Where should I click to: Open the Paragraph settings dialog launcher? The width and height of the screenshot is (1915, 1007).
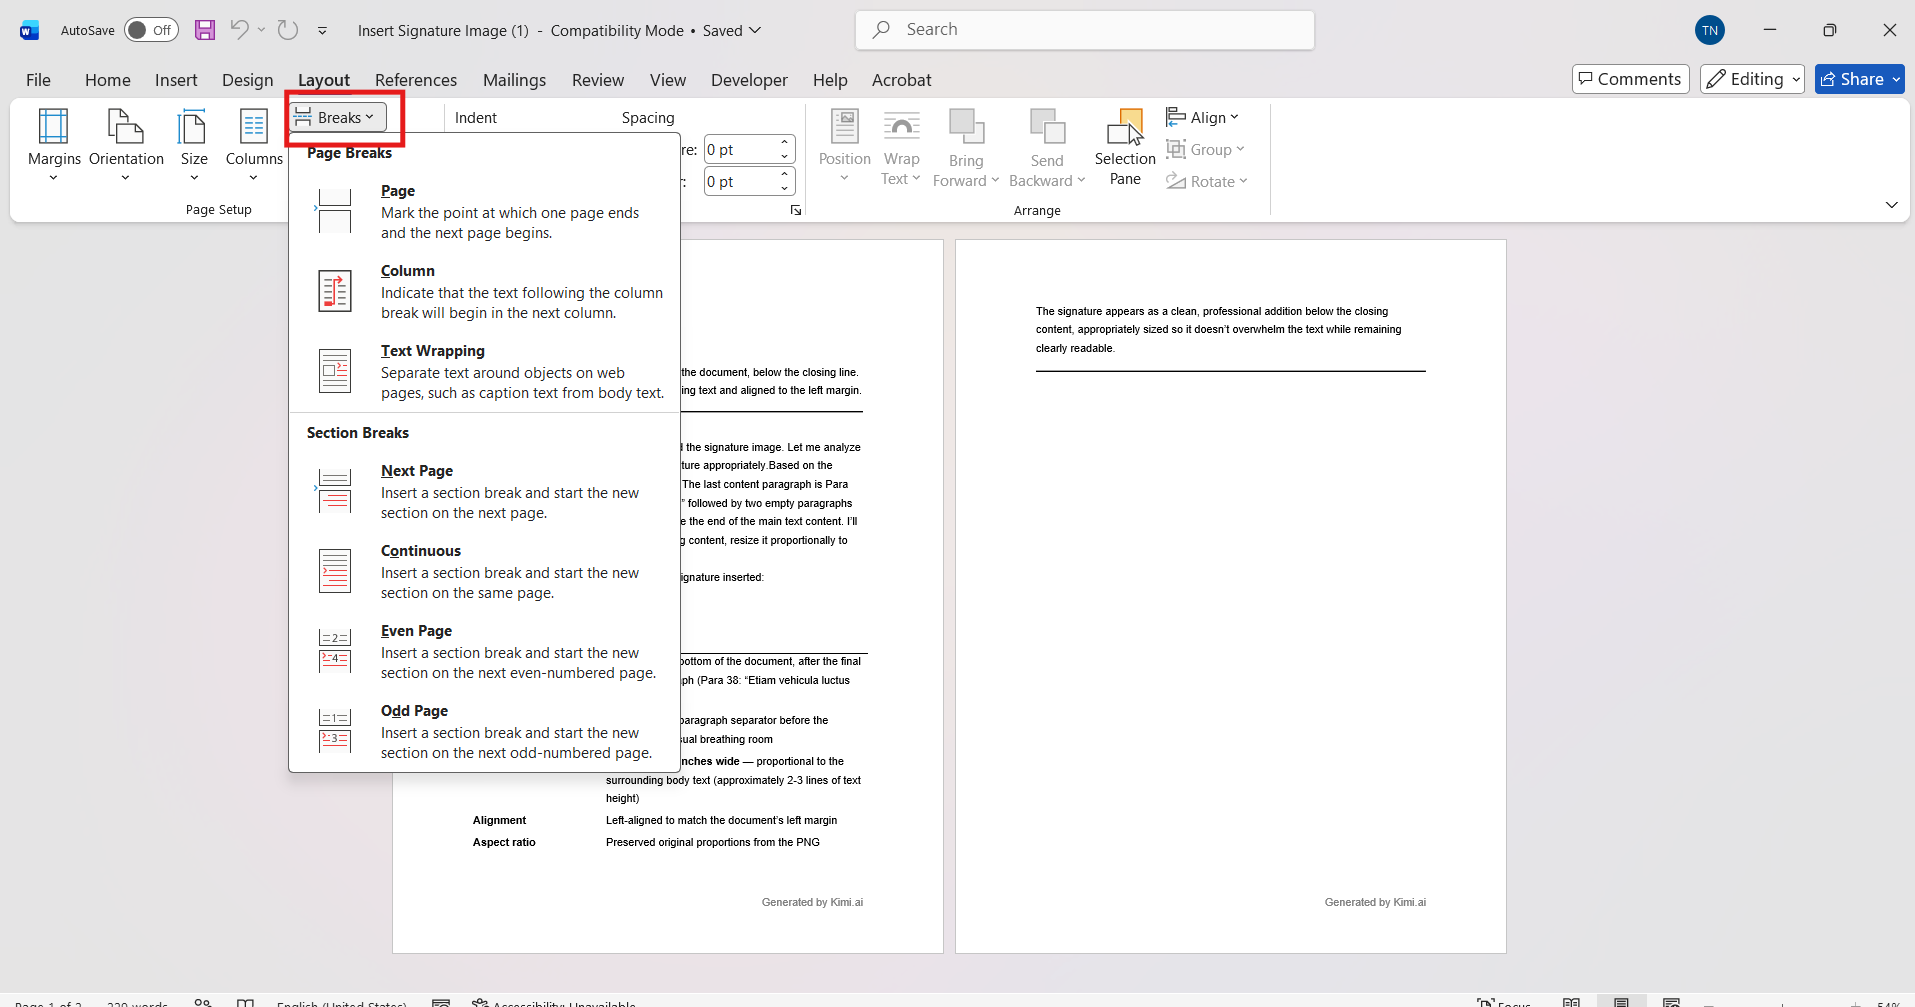(796, 210)
